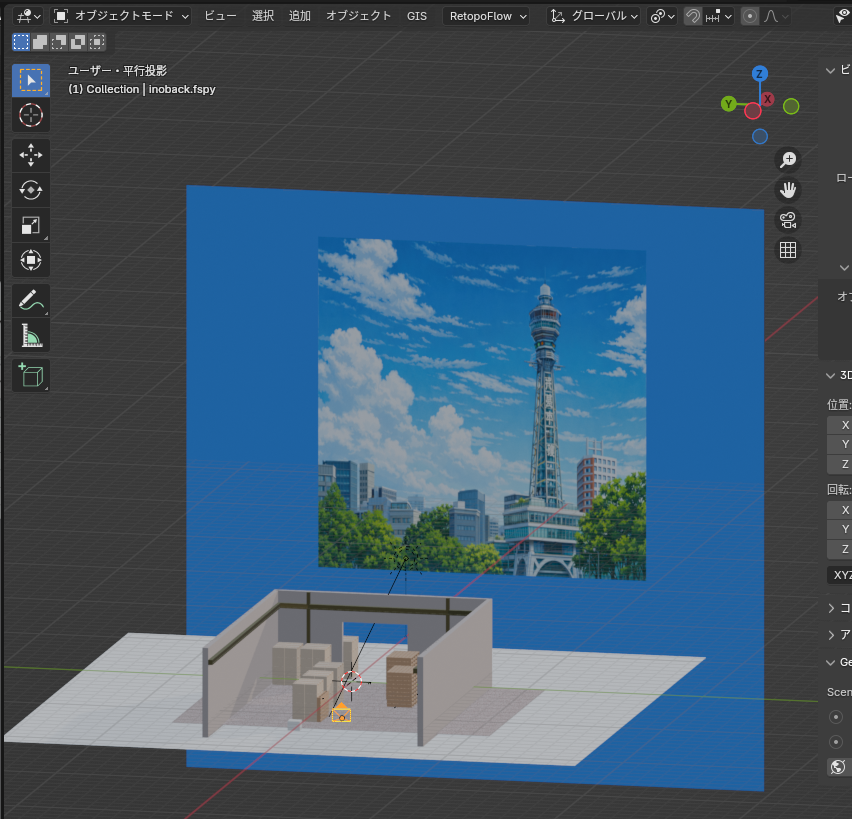The image size is (852, 819).
Task: Click the pan hand viewport button
Action: click(788, 190)
